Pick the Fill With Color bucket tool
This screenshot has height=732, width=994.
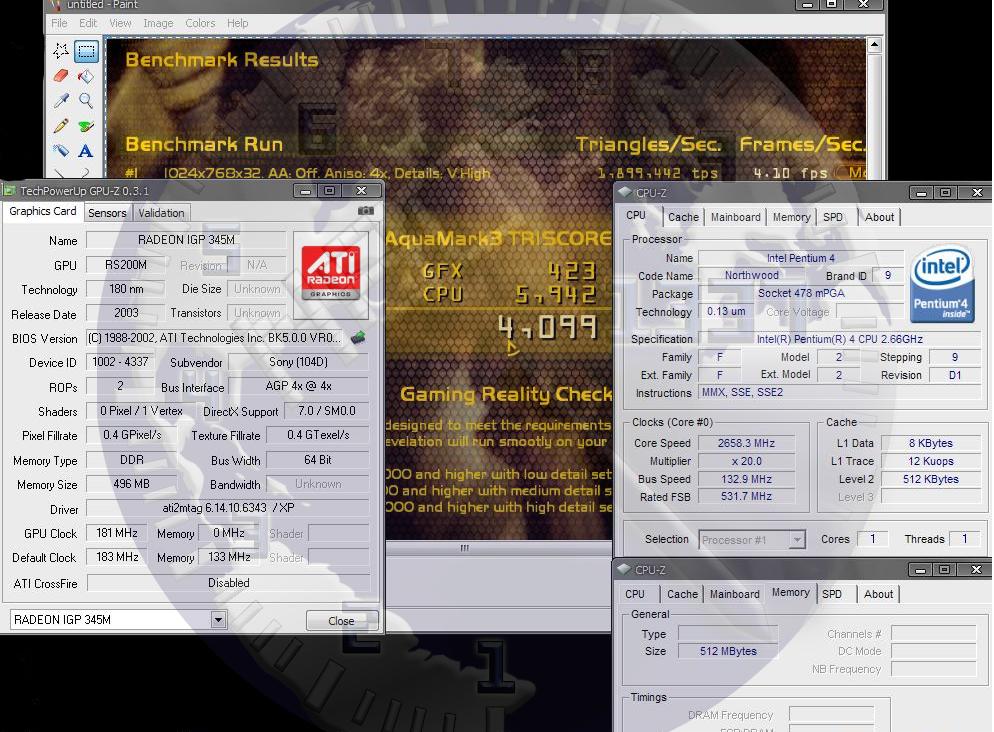[86, 76]
